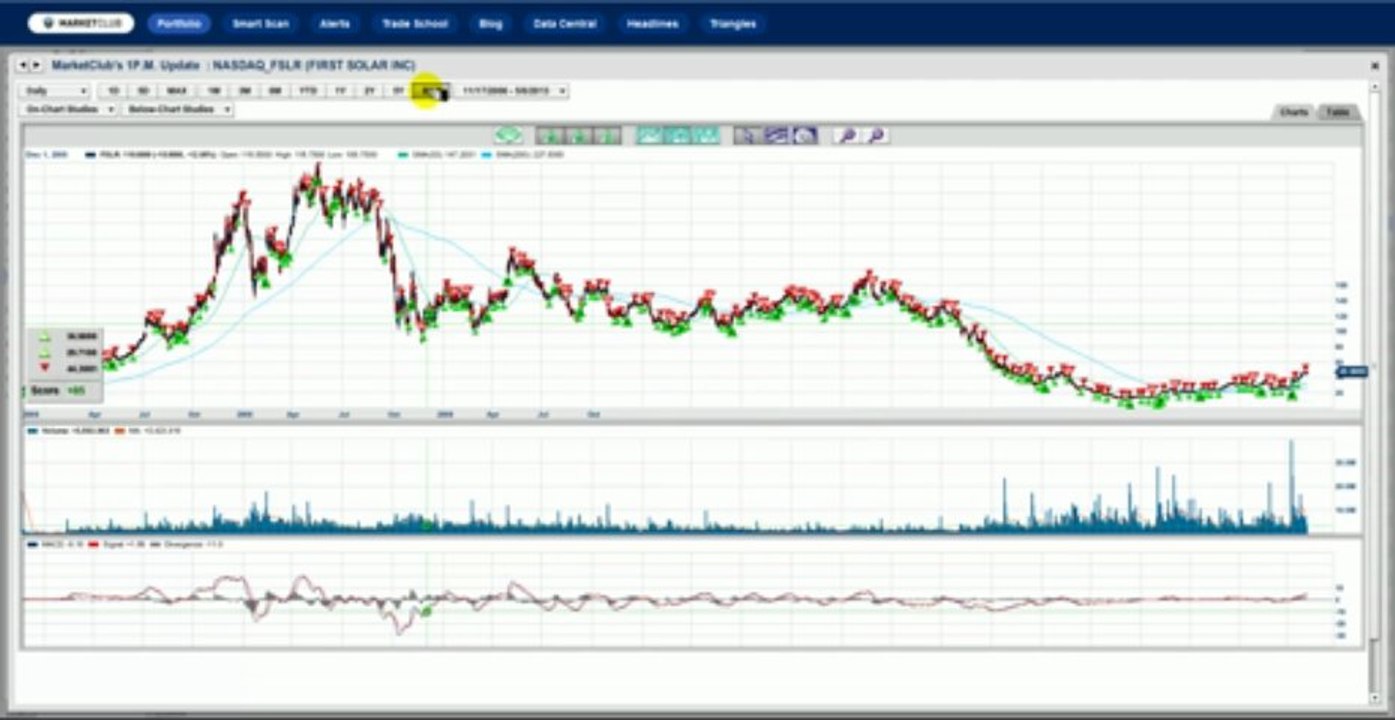The image size is (1395, 720).
Task: Go to Alerts in top navigation
Action: pos(334,23)
